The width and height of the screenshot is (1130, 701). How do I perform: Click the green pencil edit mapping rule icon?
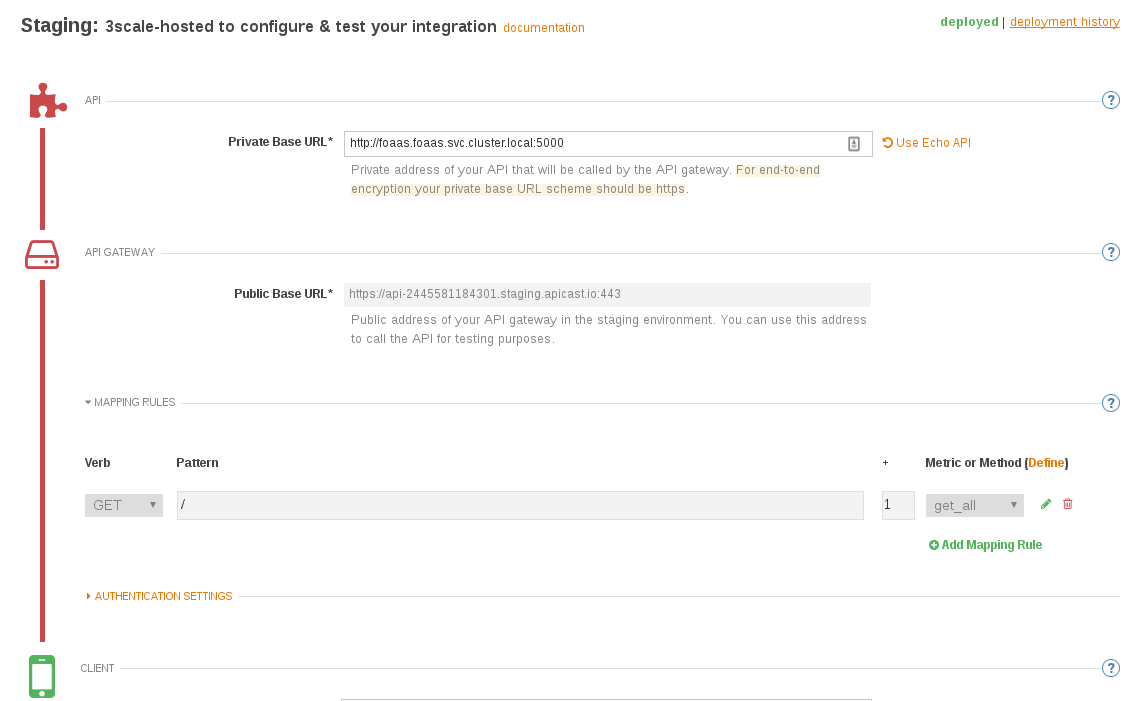point(1046,504)
